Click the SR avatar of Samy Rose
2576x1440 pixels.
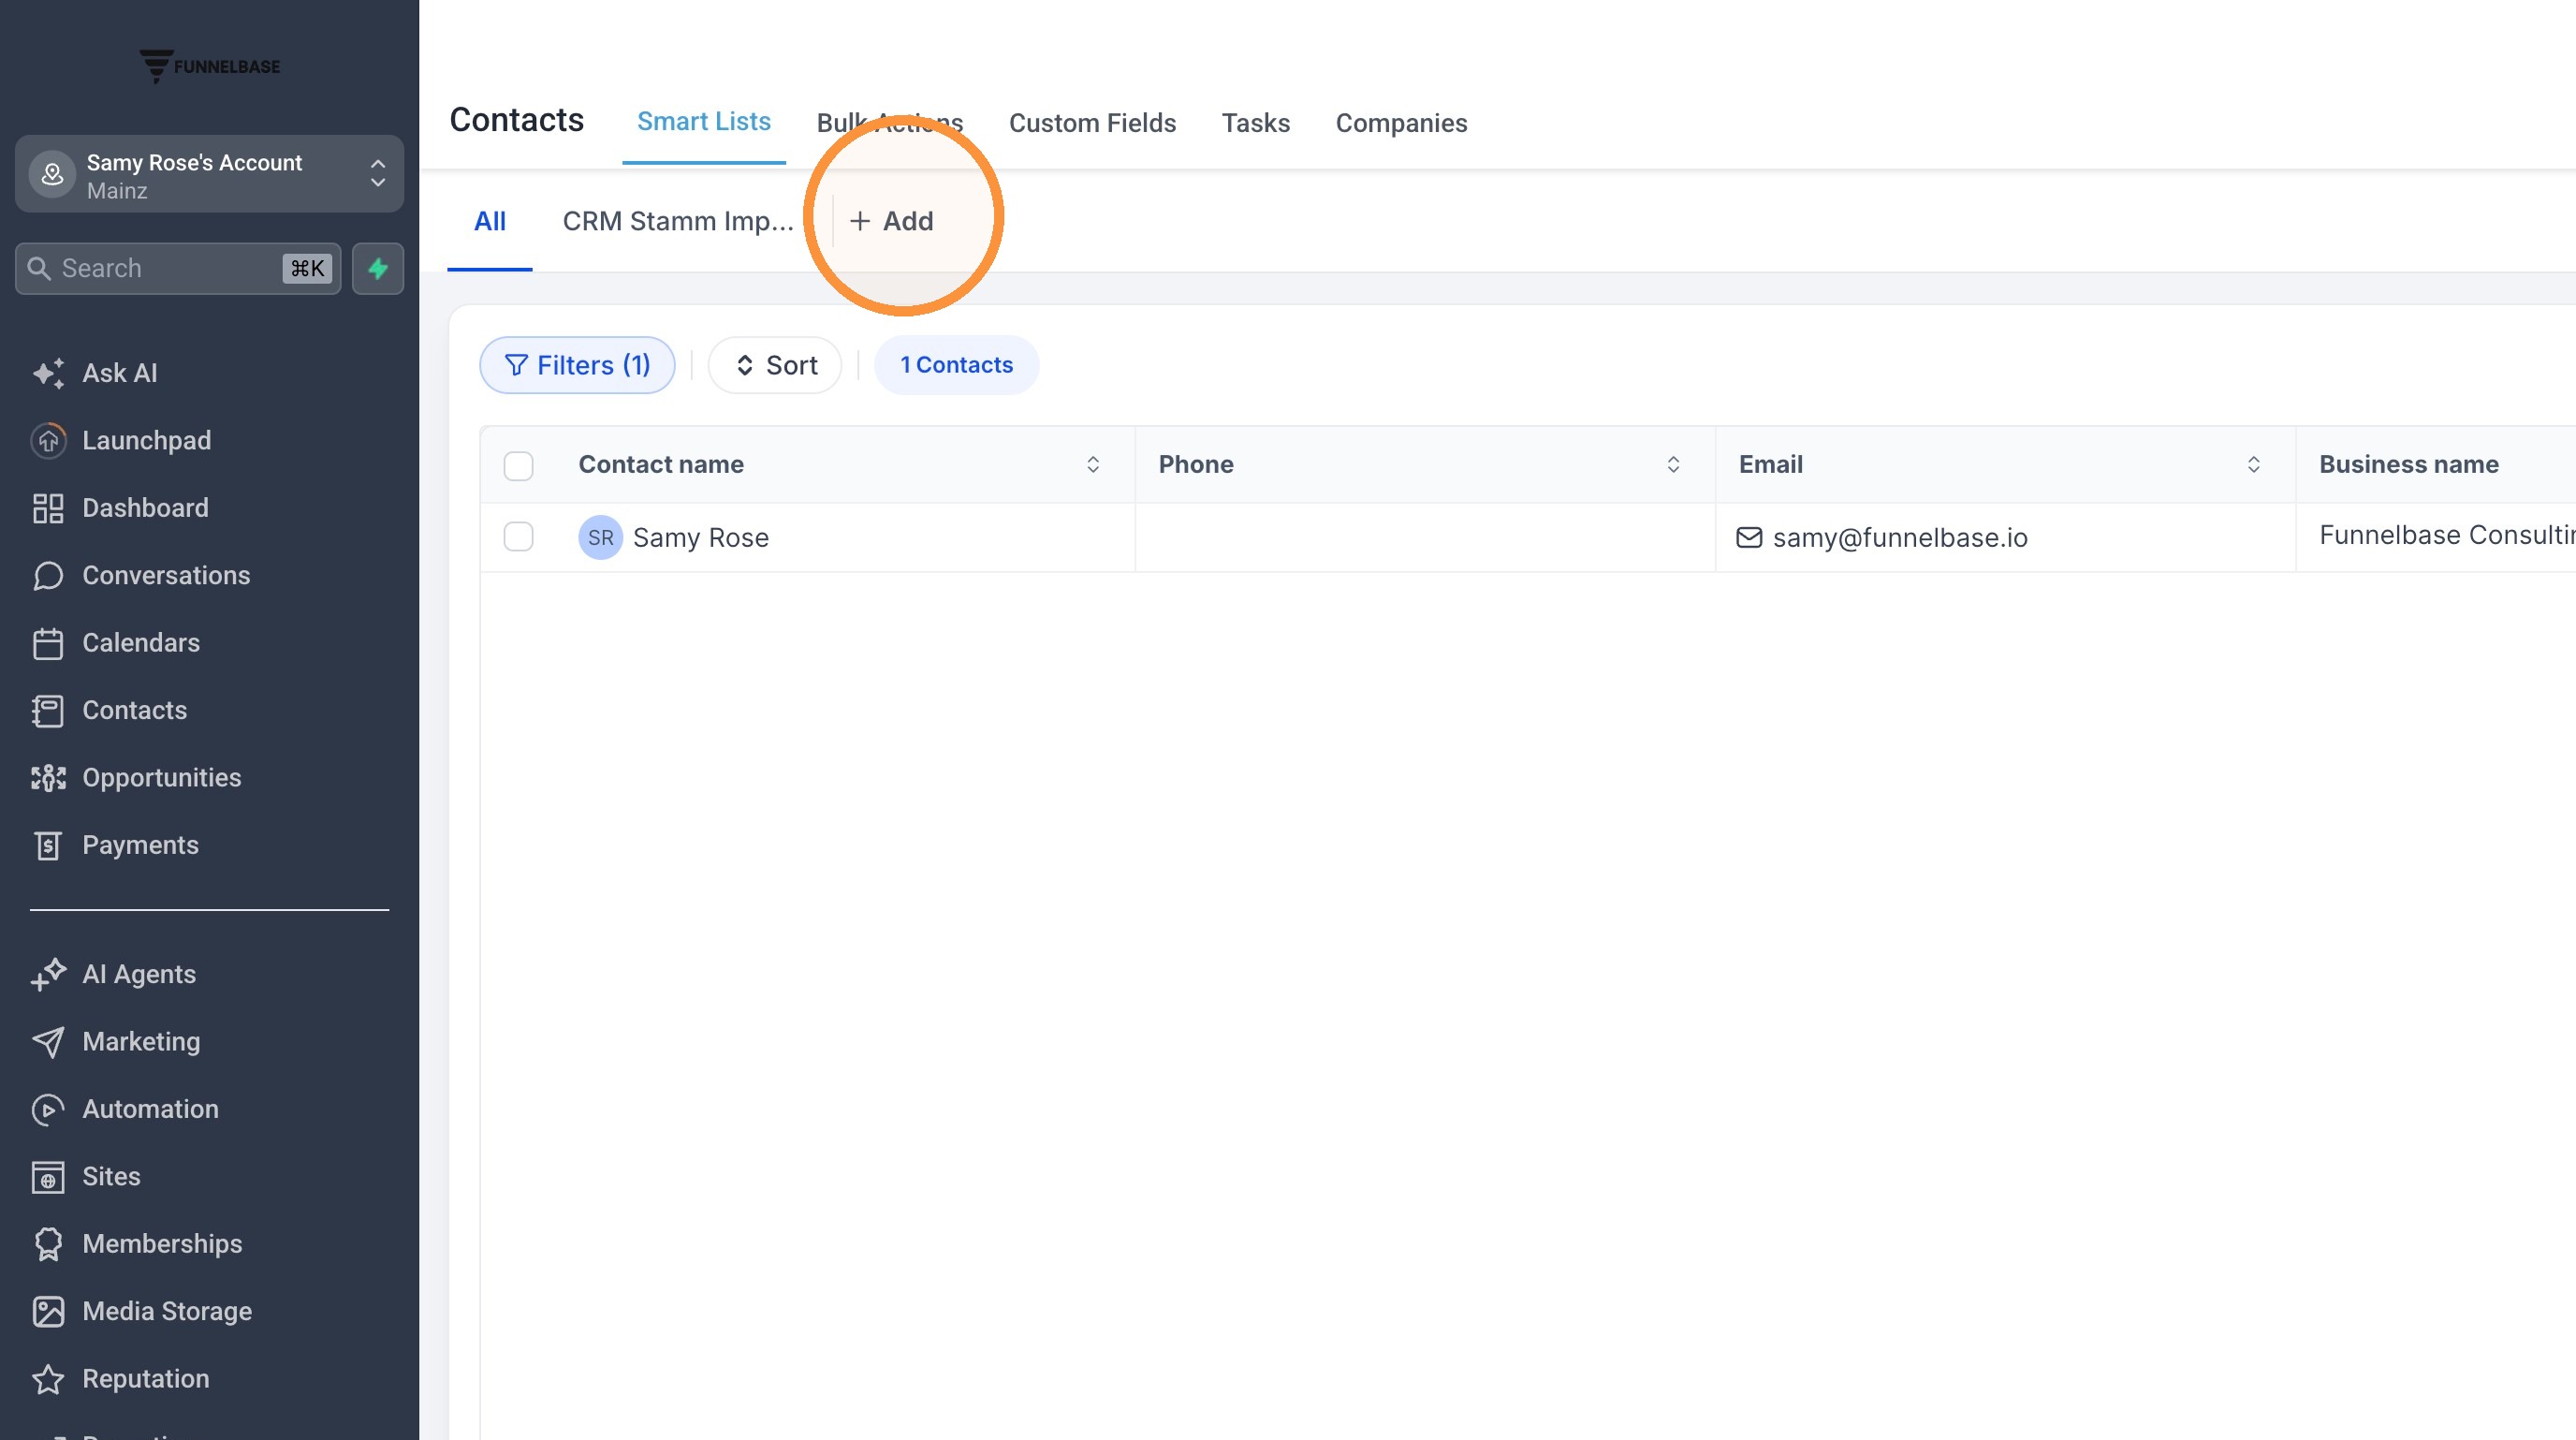(600, 538)
